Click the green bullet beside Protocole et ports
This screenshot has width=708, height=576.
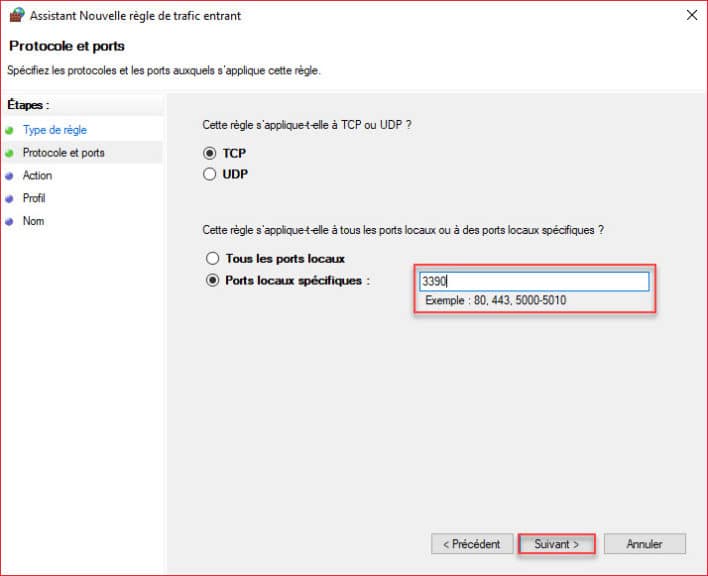(9, 153)
